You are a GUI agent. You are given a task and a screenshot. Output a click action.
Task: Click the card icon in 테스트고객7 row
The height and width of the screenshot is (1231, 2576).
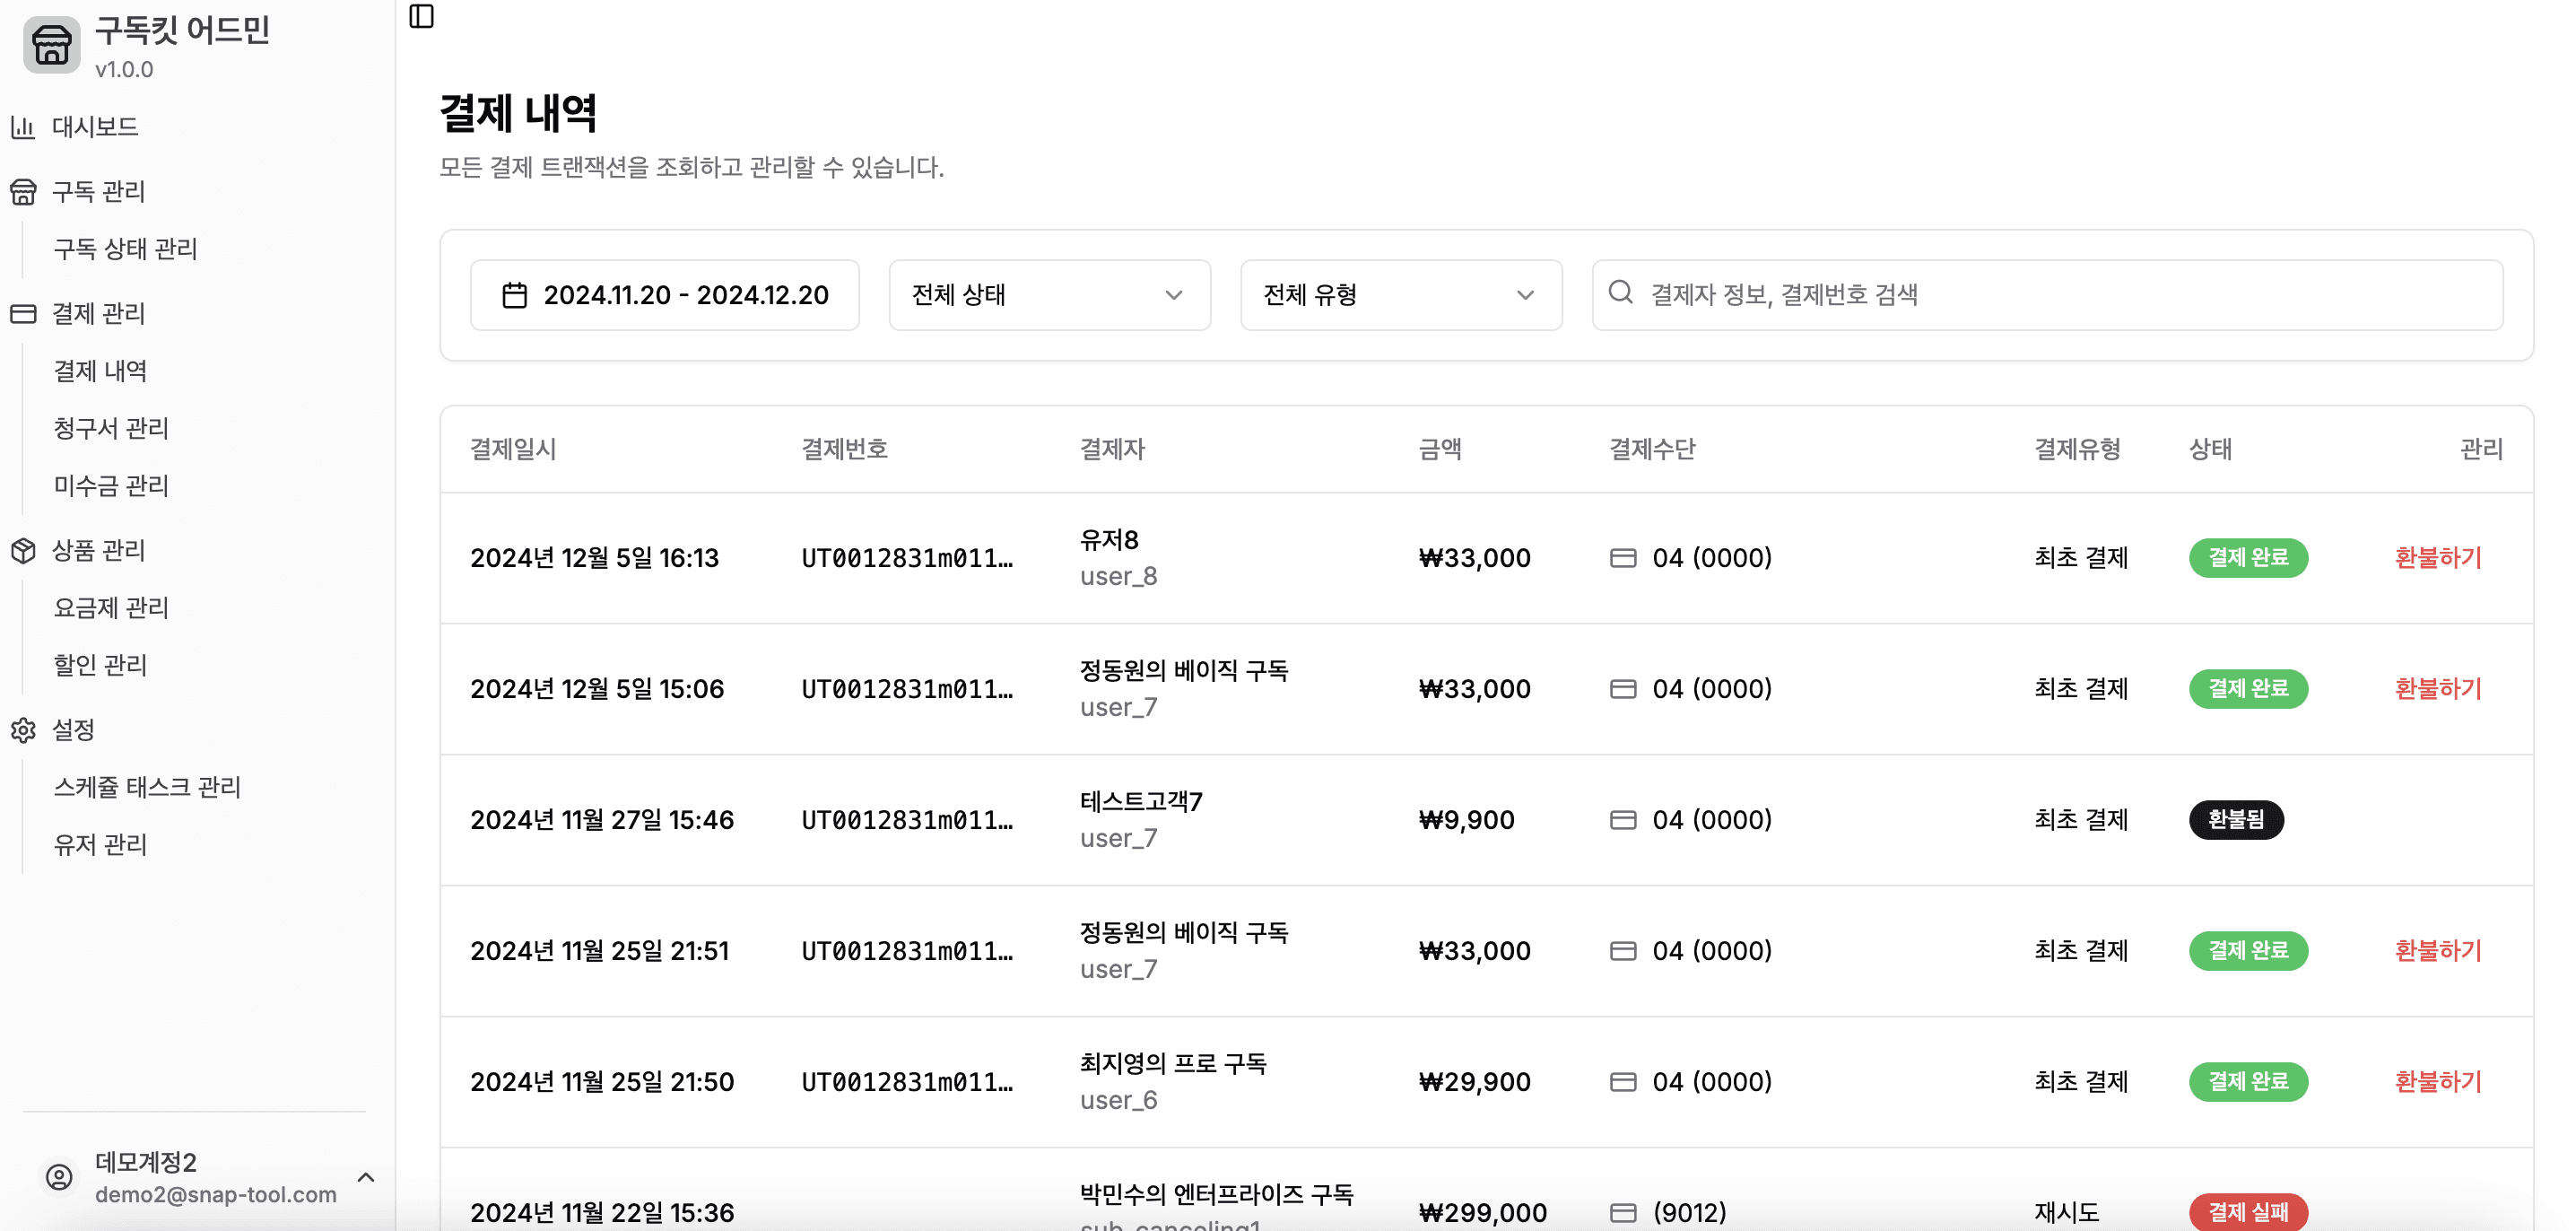tap(1623, 820)
